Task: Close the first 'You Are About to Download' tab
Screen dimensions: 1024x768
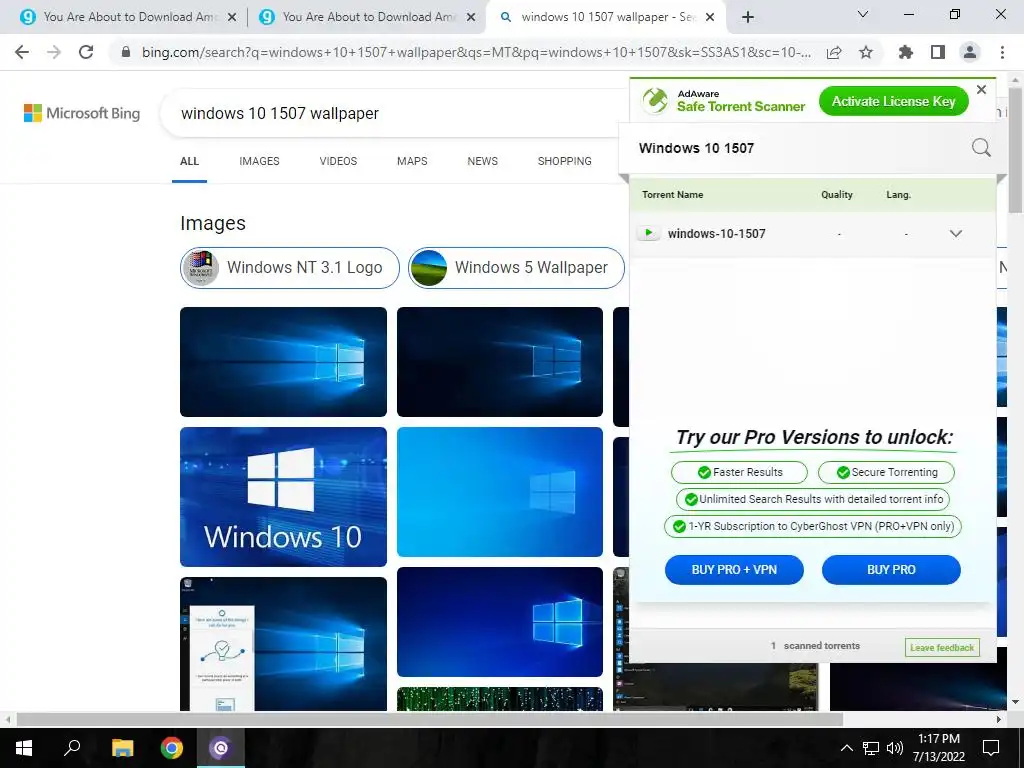Action: tap(232, 18)
